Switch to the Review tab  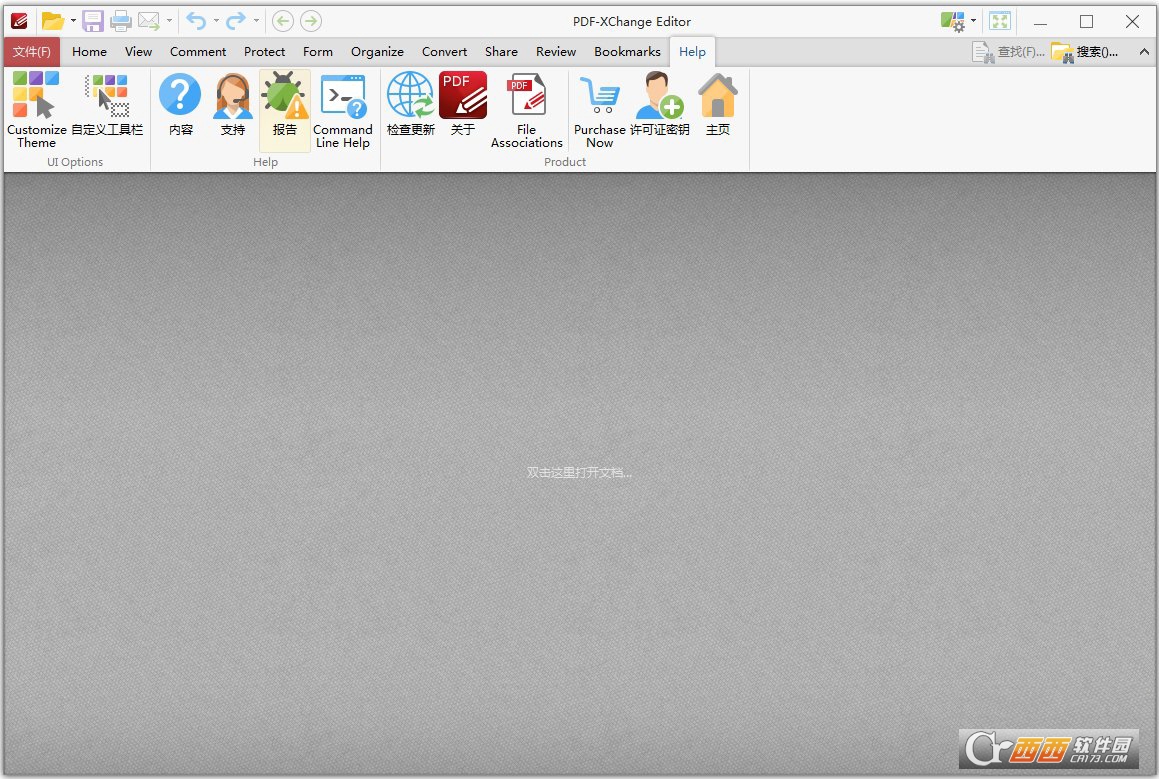(x=556, y=52)
